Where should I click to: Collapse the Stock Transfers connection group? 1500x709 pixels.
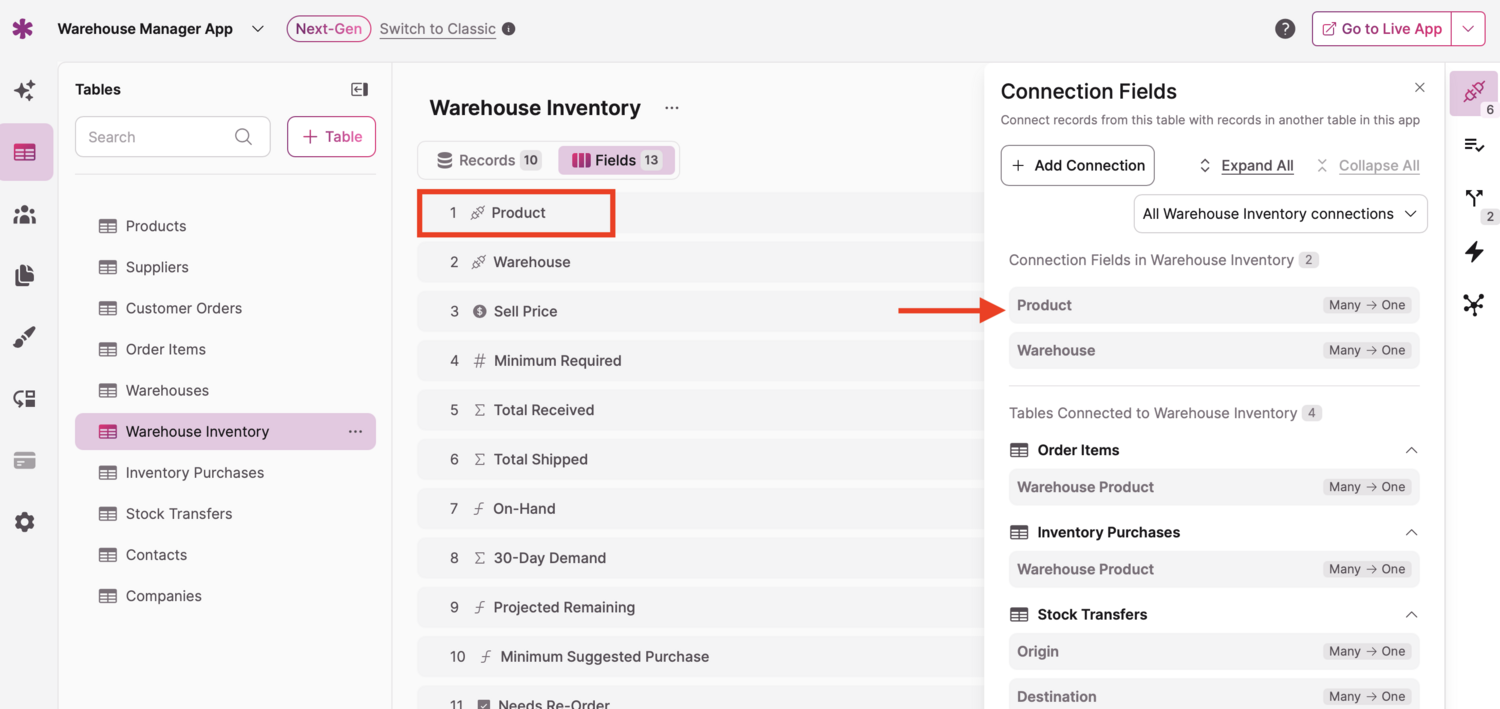tap(1411, 614)
